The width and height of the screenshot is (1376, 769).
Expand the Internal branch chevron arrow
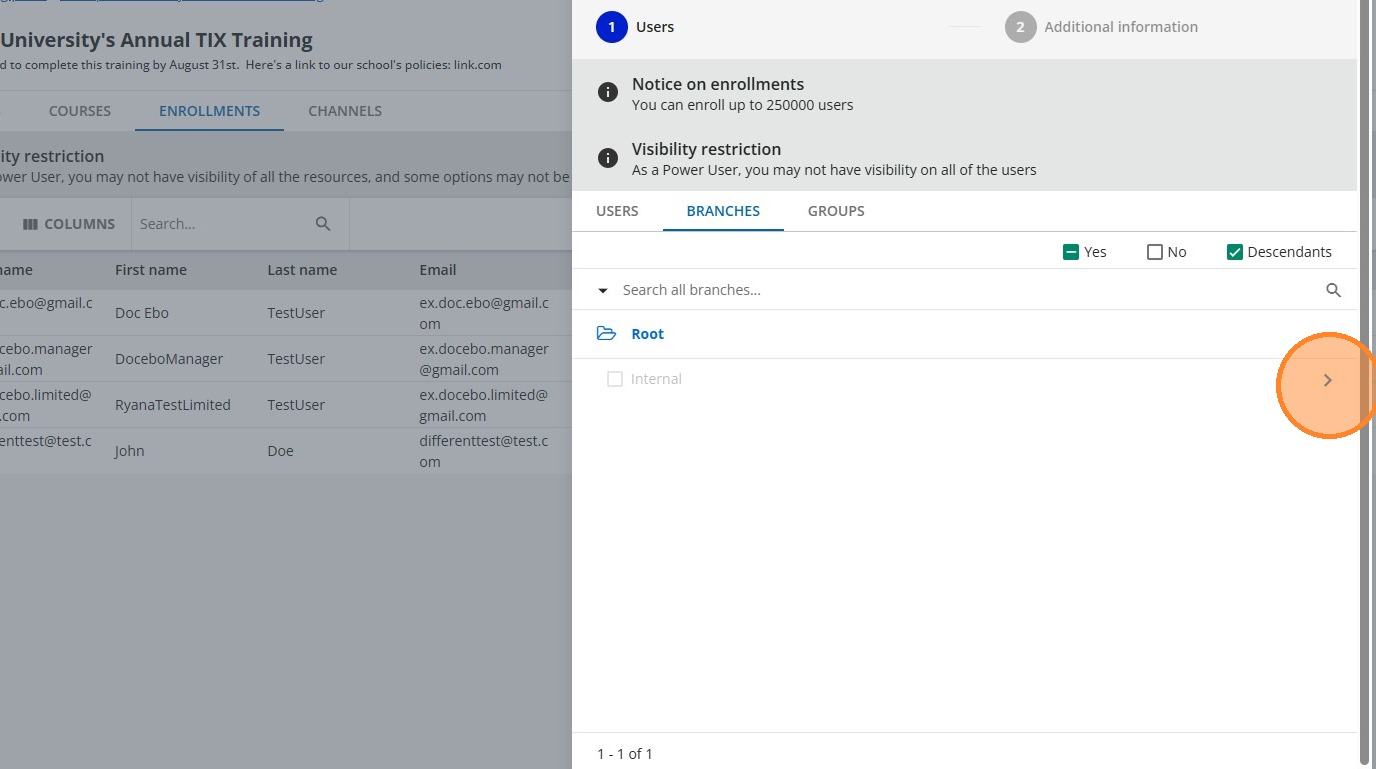[x=1328, y=380]
